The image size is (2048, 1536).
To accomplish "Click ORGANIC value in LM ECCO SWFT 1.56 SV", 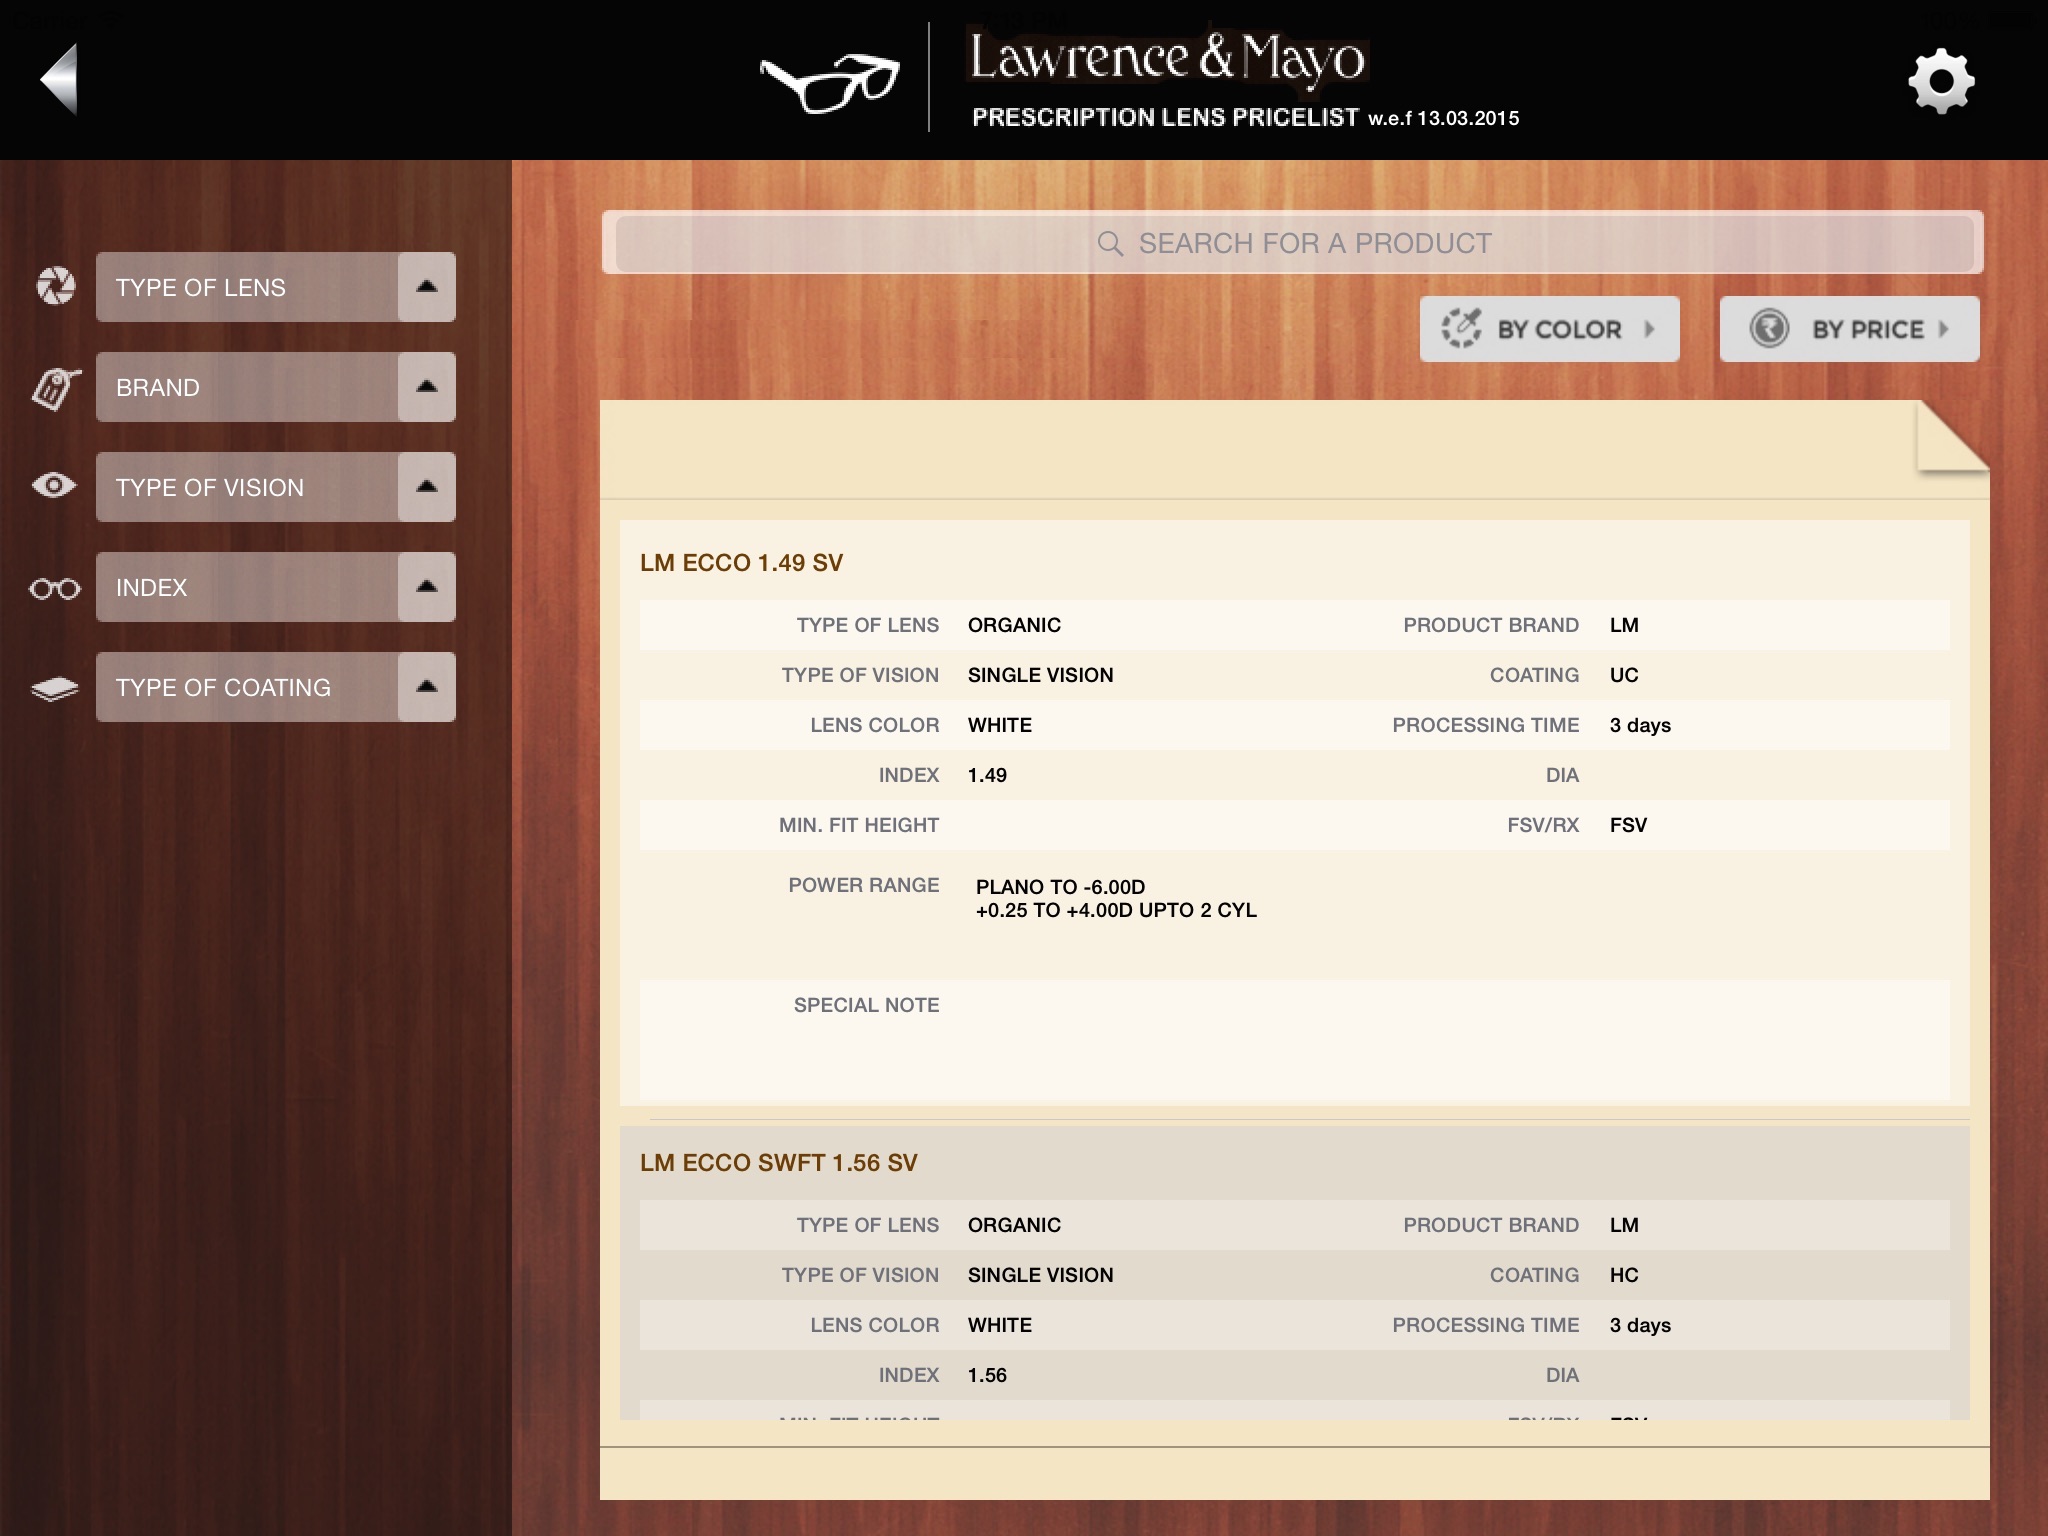I will (1014, 1225).
